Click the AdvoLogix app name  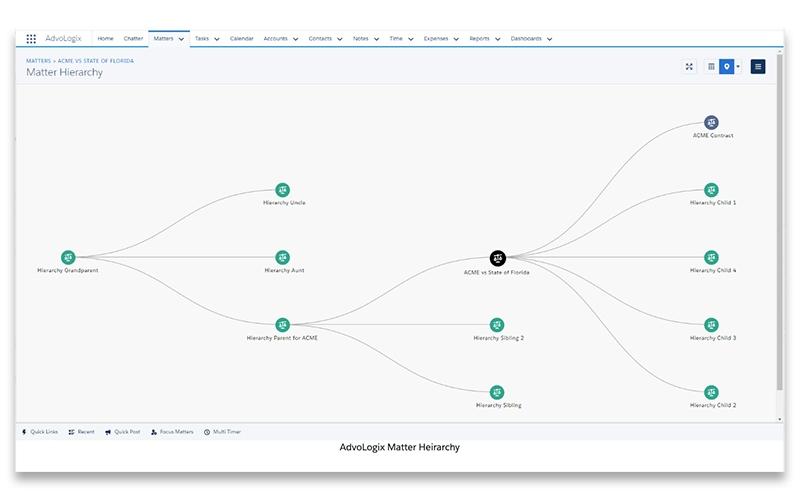coord(63,39)
